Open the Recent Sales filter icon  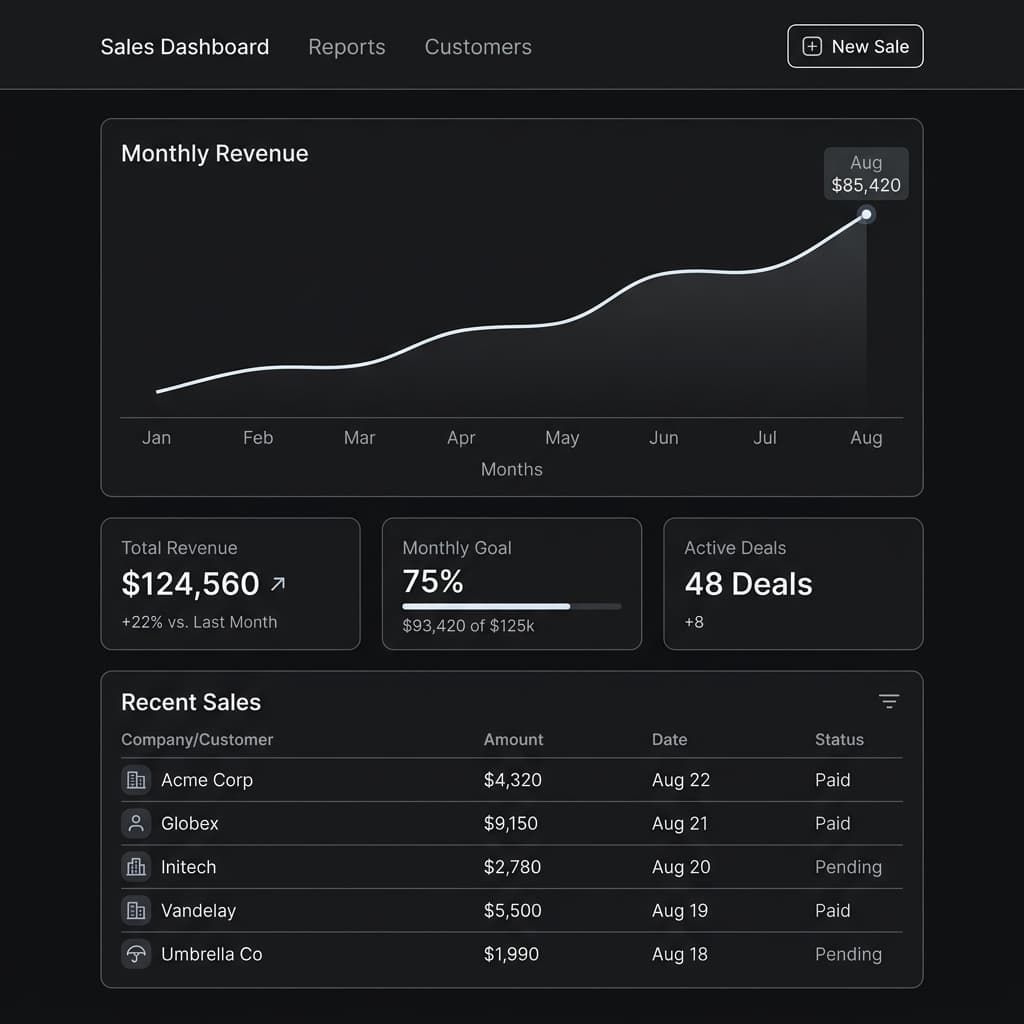(x=888, y=701)
